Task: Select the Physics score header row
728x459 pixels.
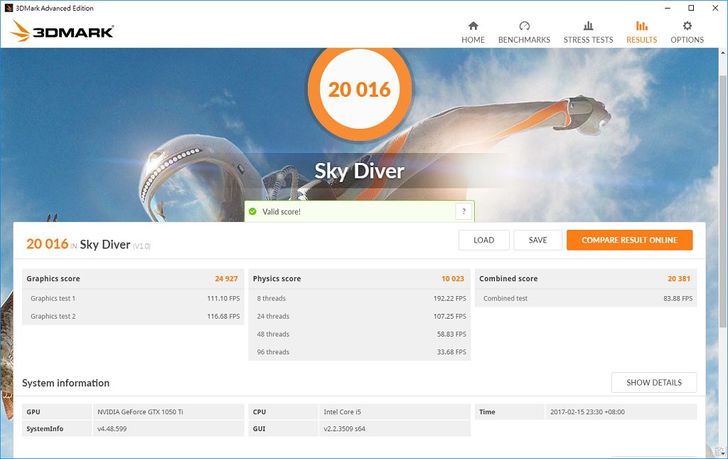Action: pos(359,279)
